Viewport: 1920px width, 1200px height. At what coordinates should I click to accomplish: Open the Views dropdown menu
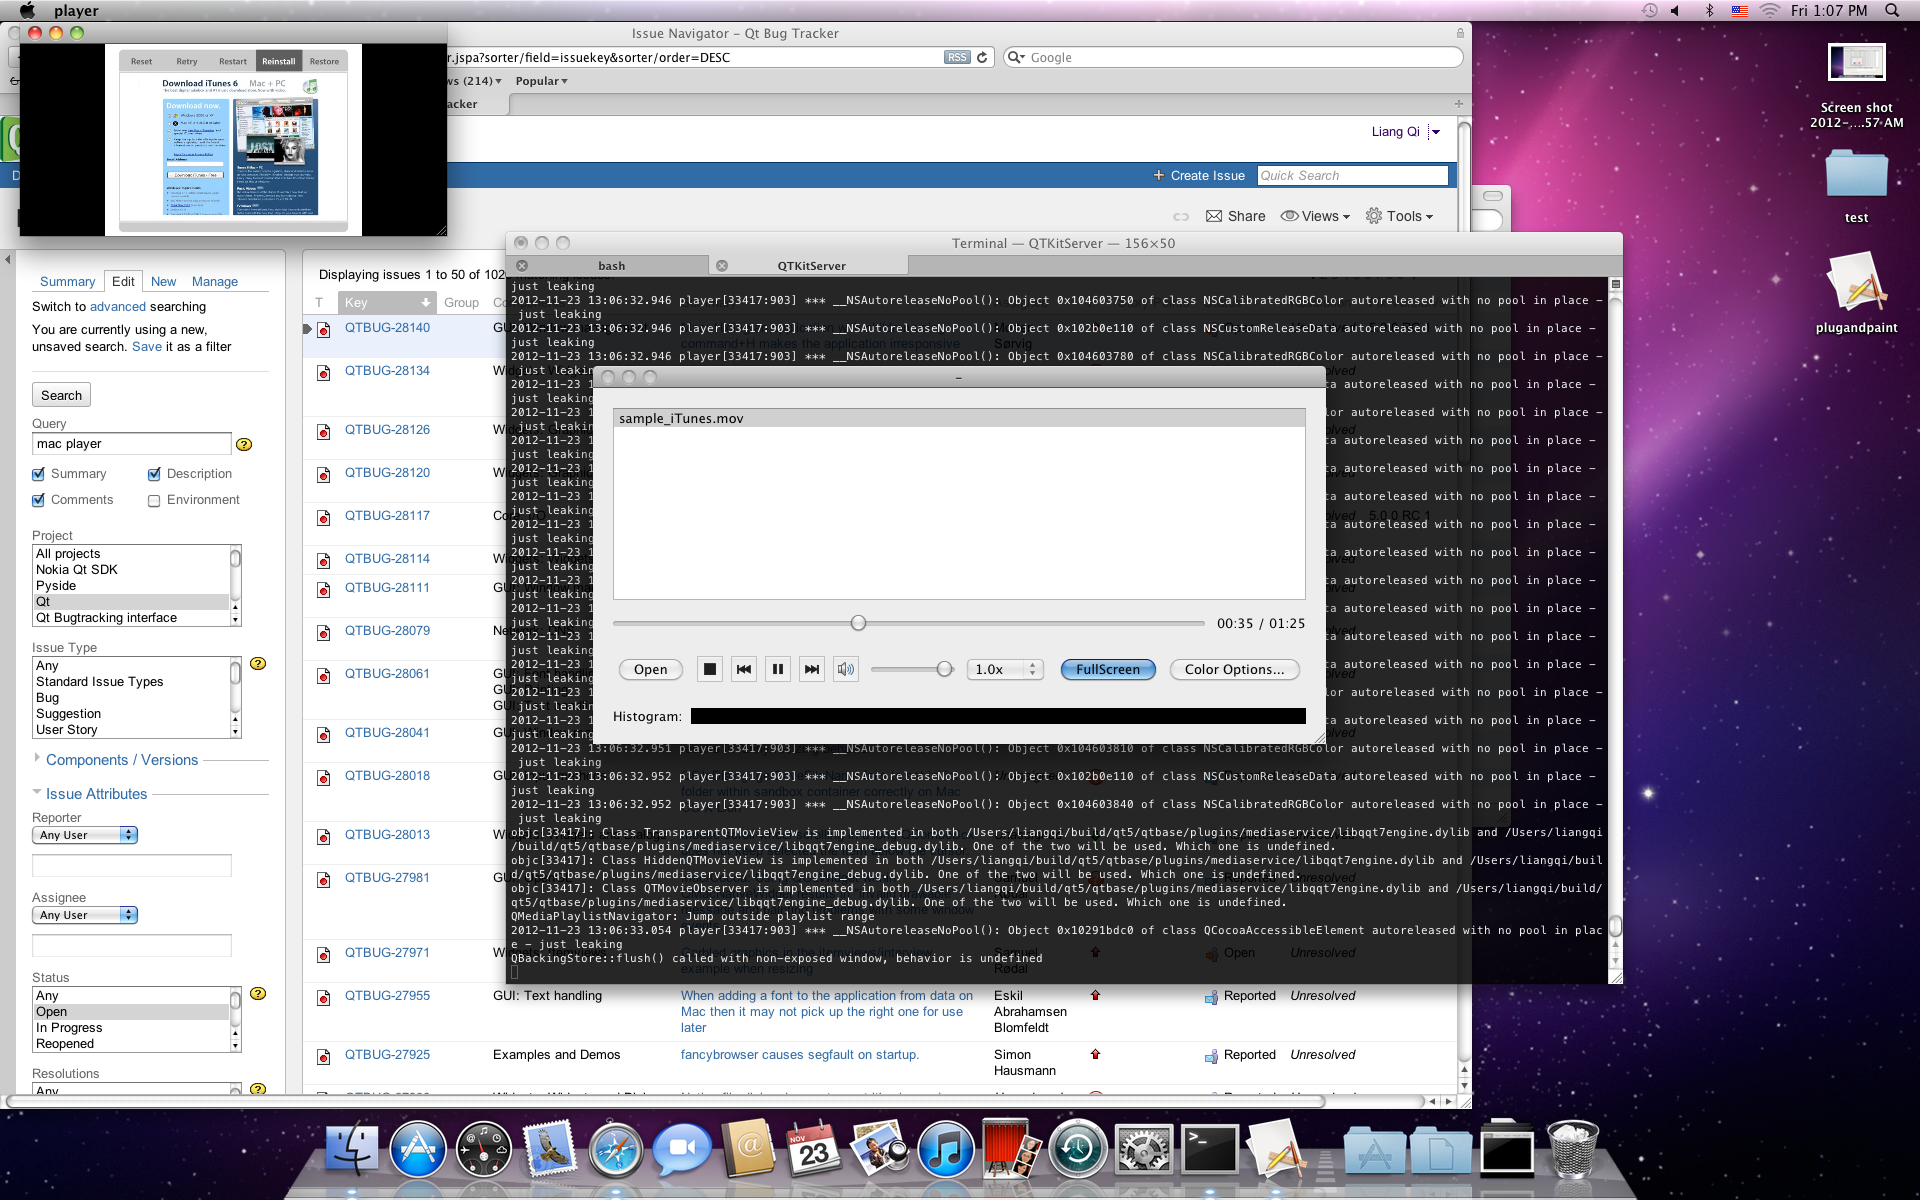tap(1315, 216)
